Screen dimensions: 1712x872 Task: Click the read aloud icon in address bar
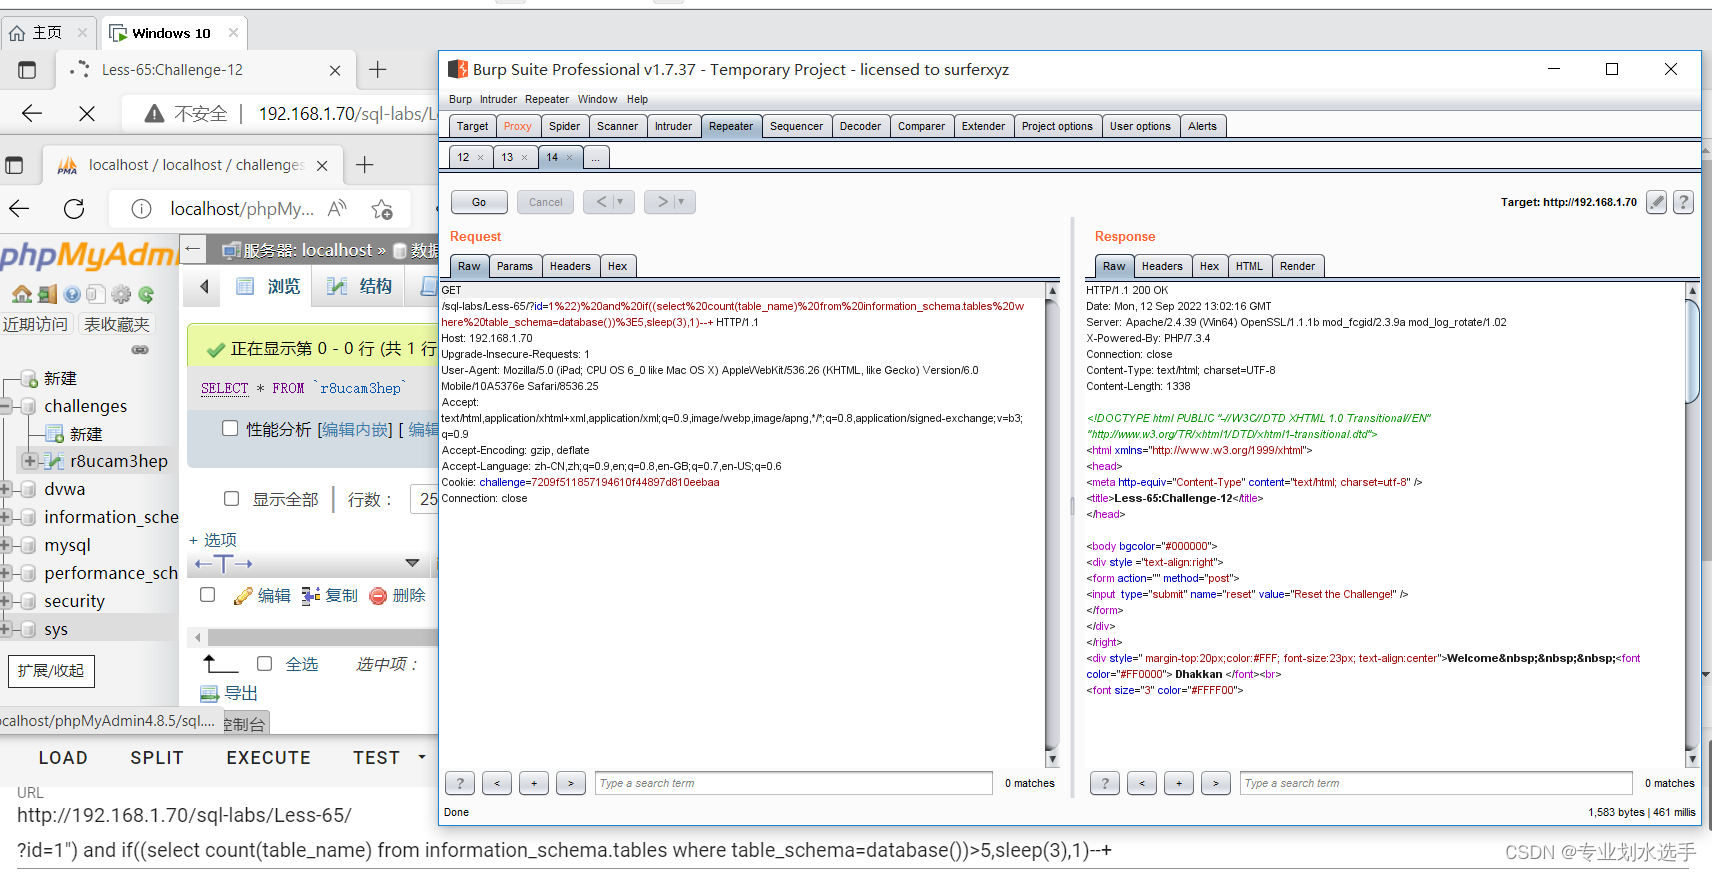click(337, 208)
